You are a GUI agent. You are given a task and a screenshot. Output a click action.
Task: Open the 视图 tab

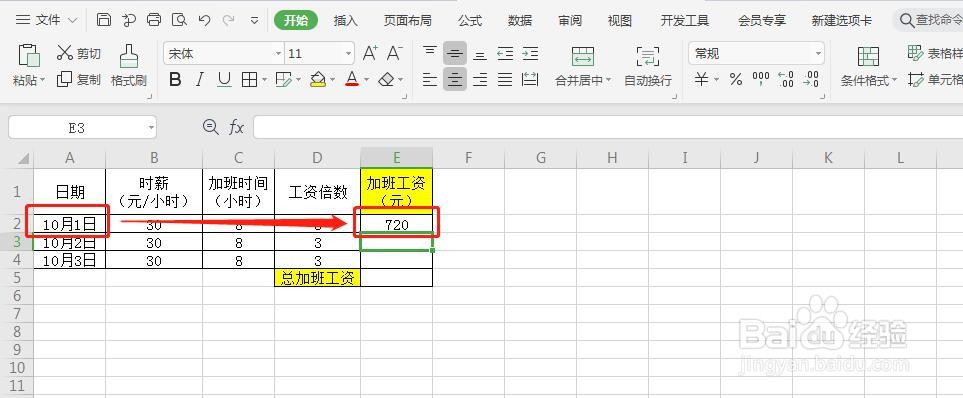(620, 20)
